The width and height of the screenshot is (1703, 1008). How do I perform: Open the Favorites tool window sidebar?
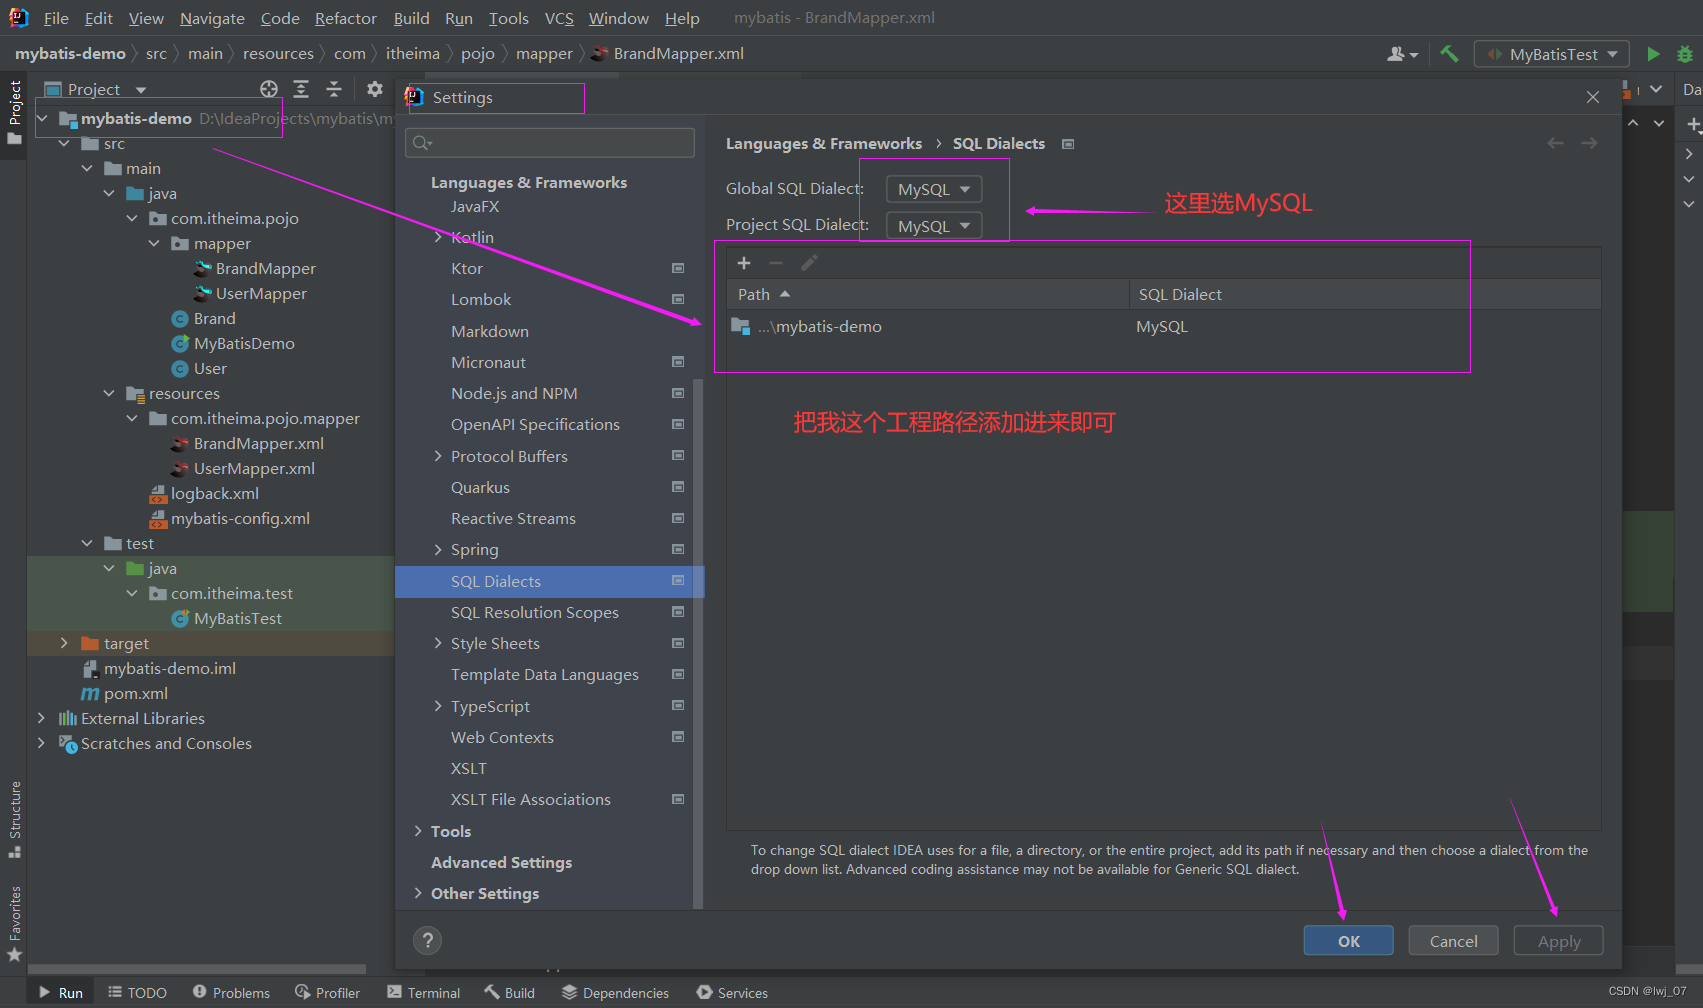(x=15, y=923)
